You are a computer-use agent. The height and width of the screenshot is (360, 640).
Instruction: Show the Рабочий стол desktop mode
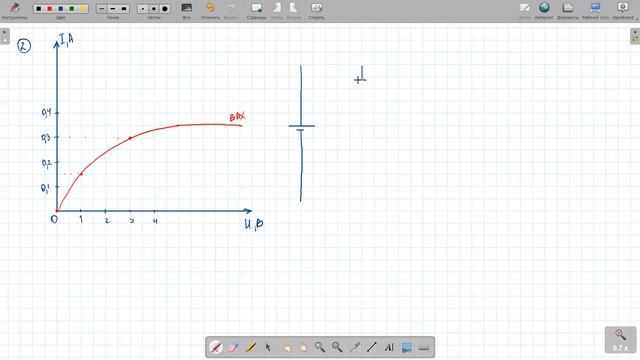tap(596, 7)
